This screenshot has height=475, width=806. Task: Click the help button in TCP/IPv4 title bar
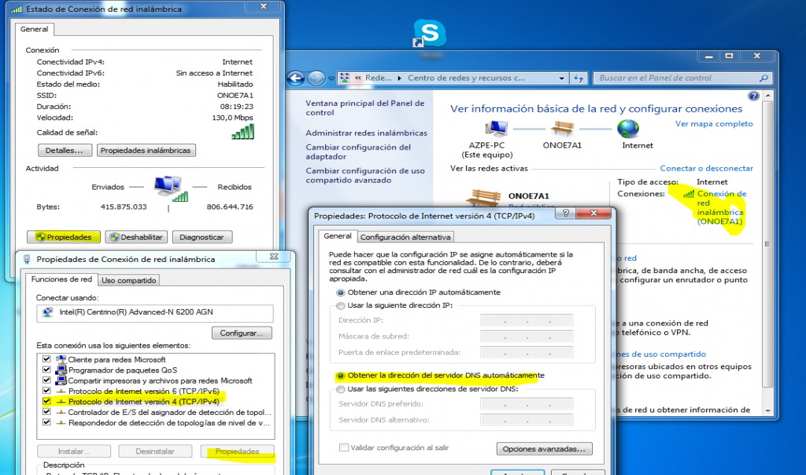click(565, 213)
